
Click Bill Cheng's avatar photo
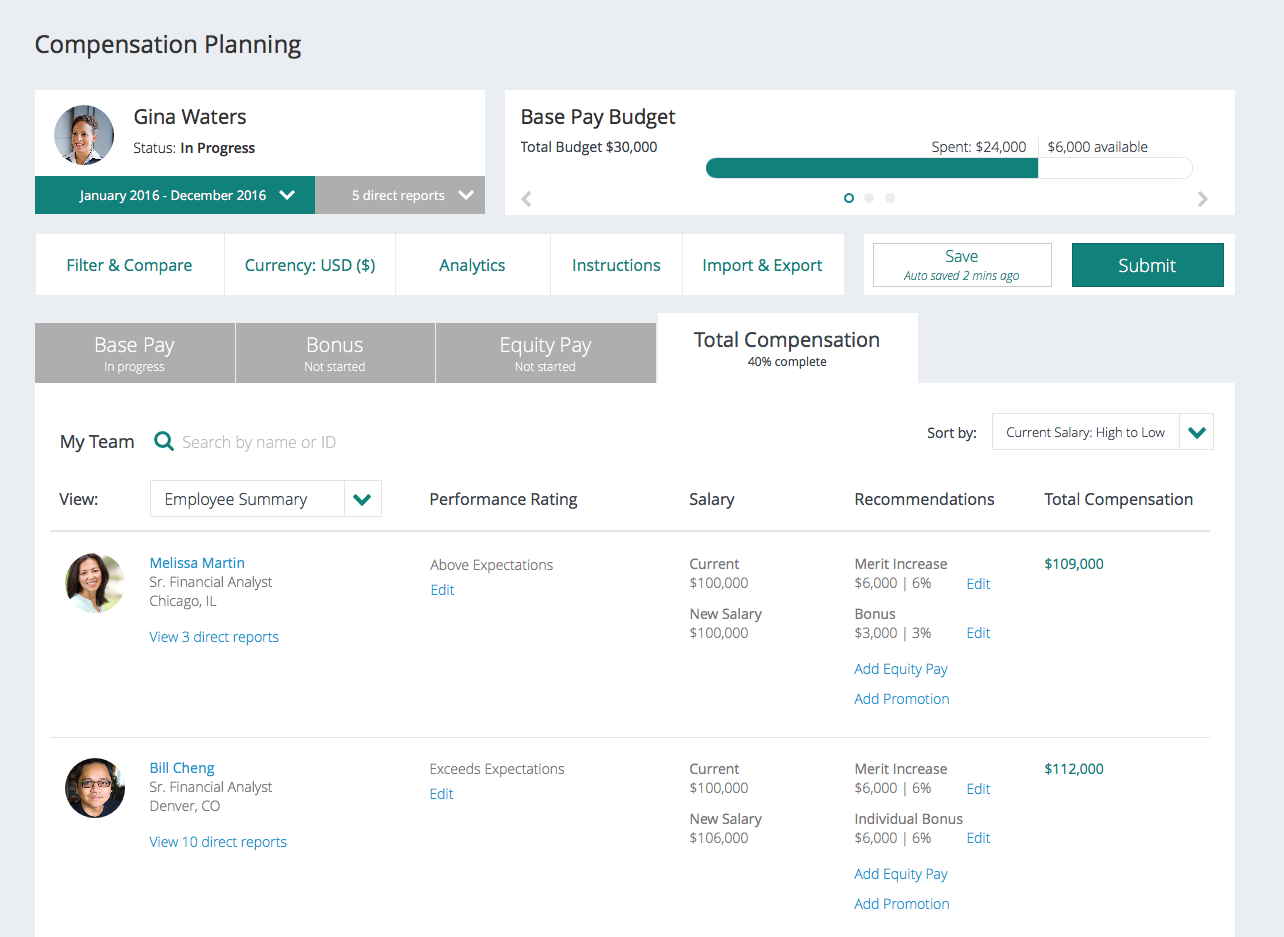click(x=95, y=788)
